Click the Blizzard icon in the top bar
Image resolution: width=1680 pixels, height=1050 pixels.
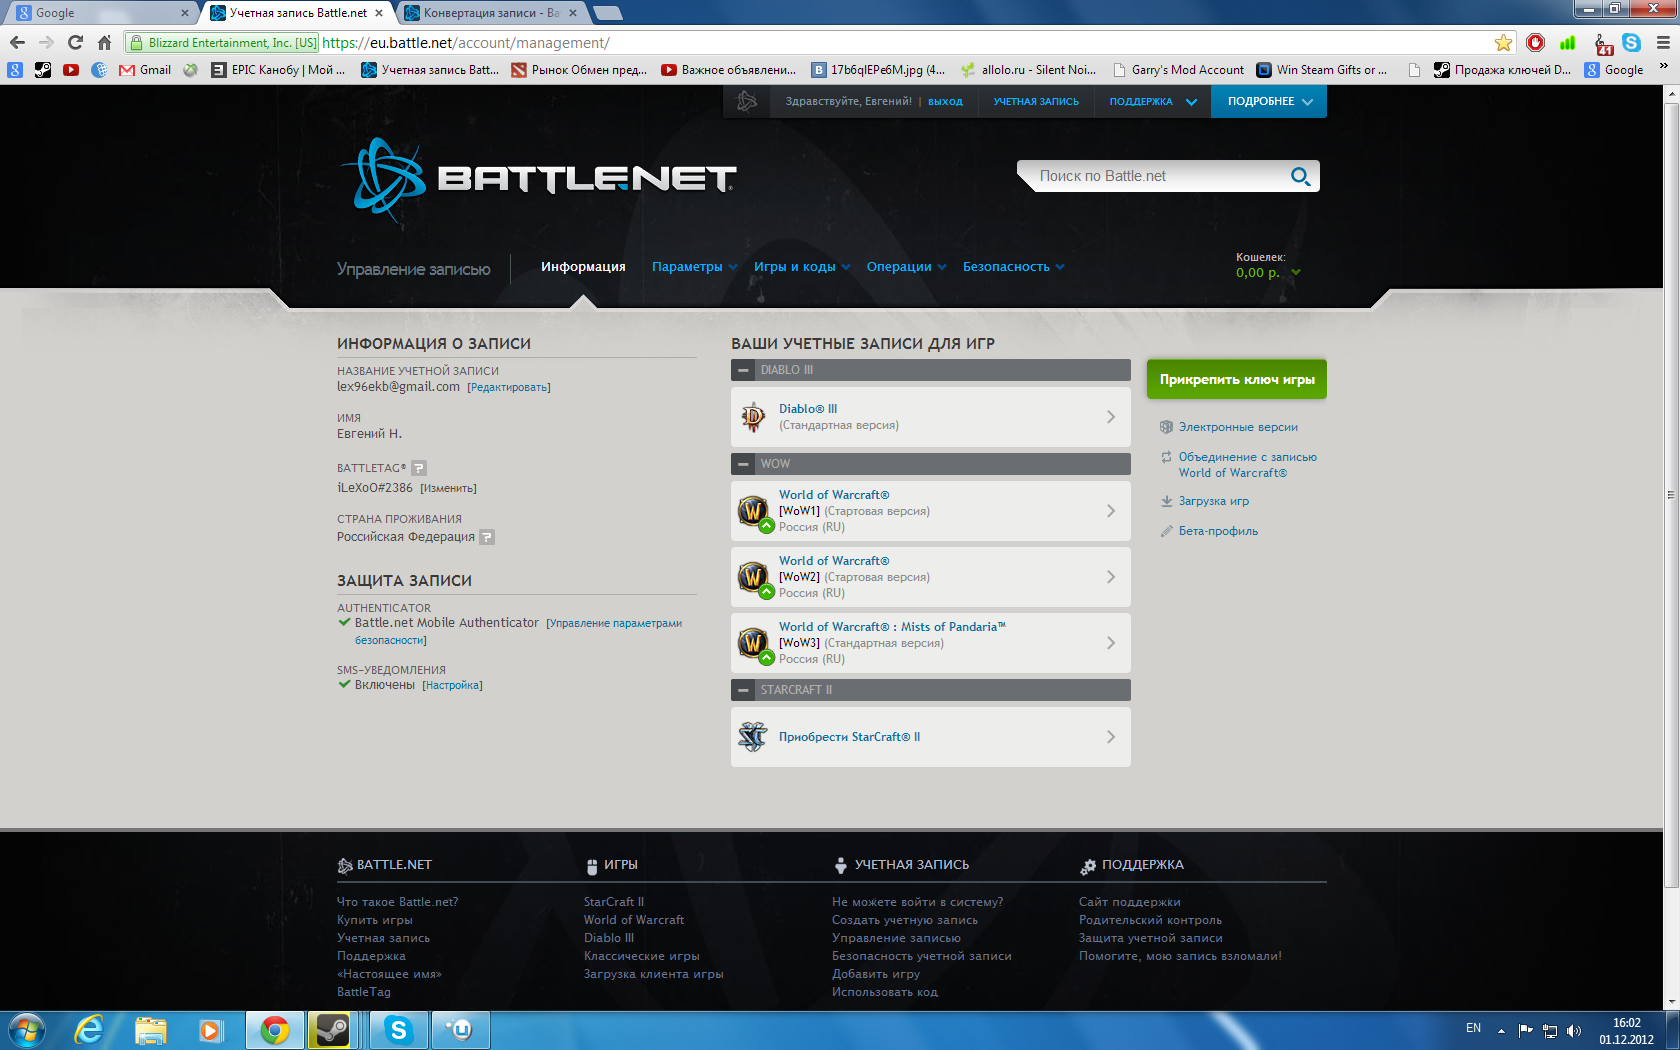[747, 101]
